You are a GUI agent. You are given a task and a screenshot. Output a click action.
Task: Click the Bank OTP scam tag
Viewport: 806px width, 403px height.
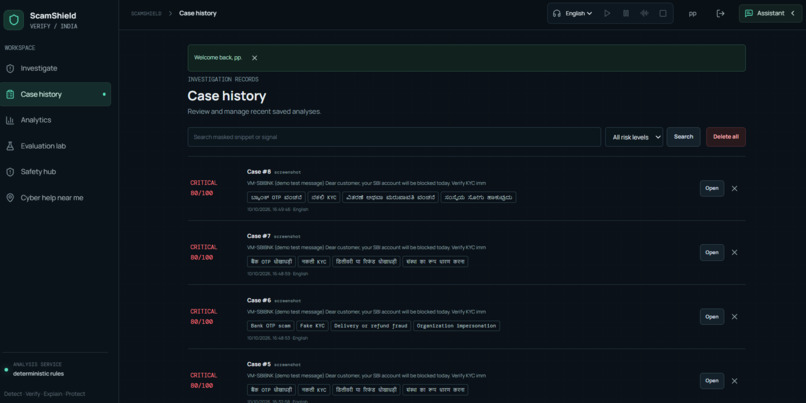[x=270, y=326]
